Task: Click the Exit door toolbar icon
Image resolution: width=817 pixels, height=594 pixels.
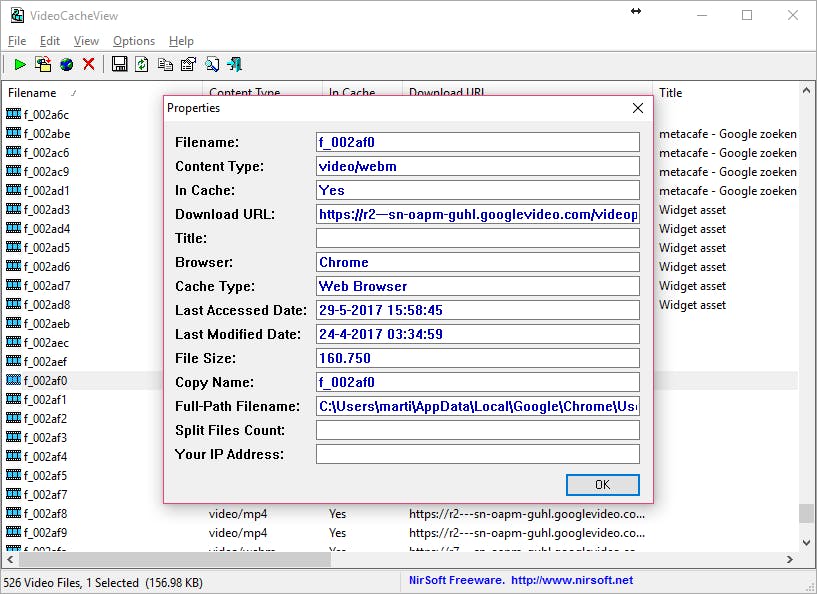Action: point(234,65)
